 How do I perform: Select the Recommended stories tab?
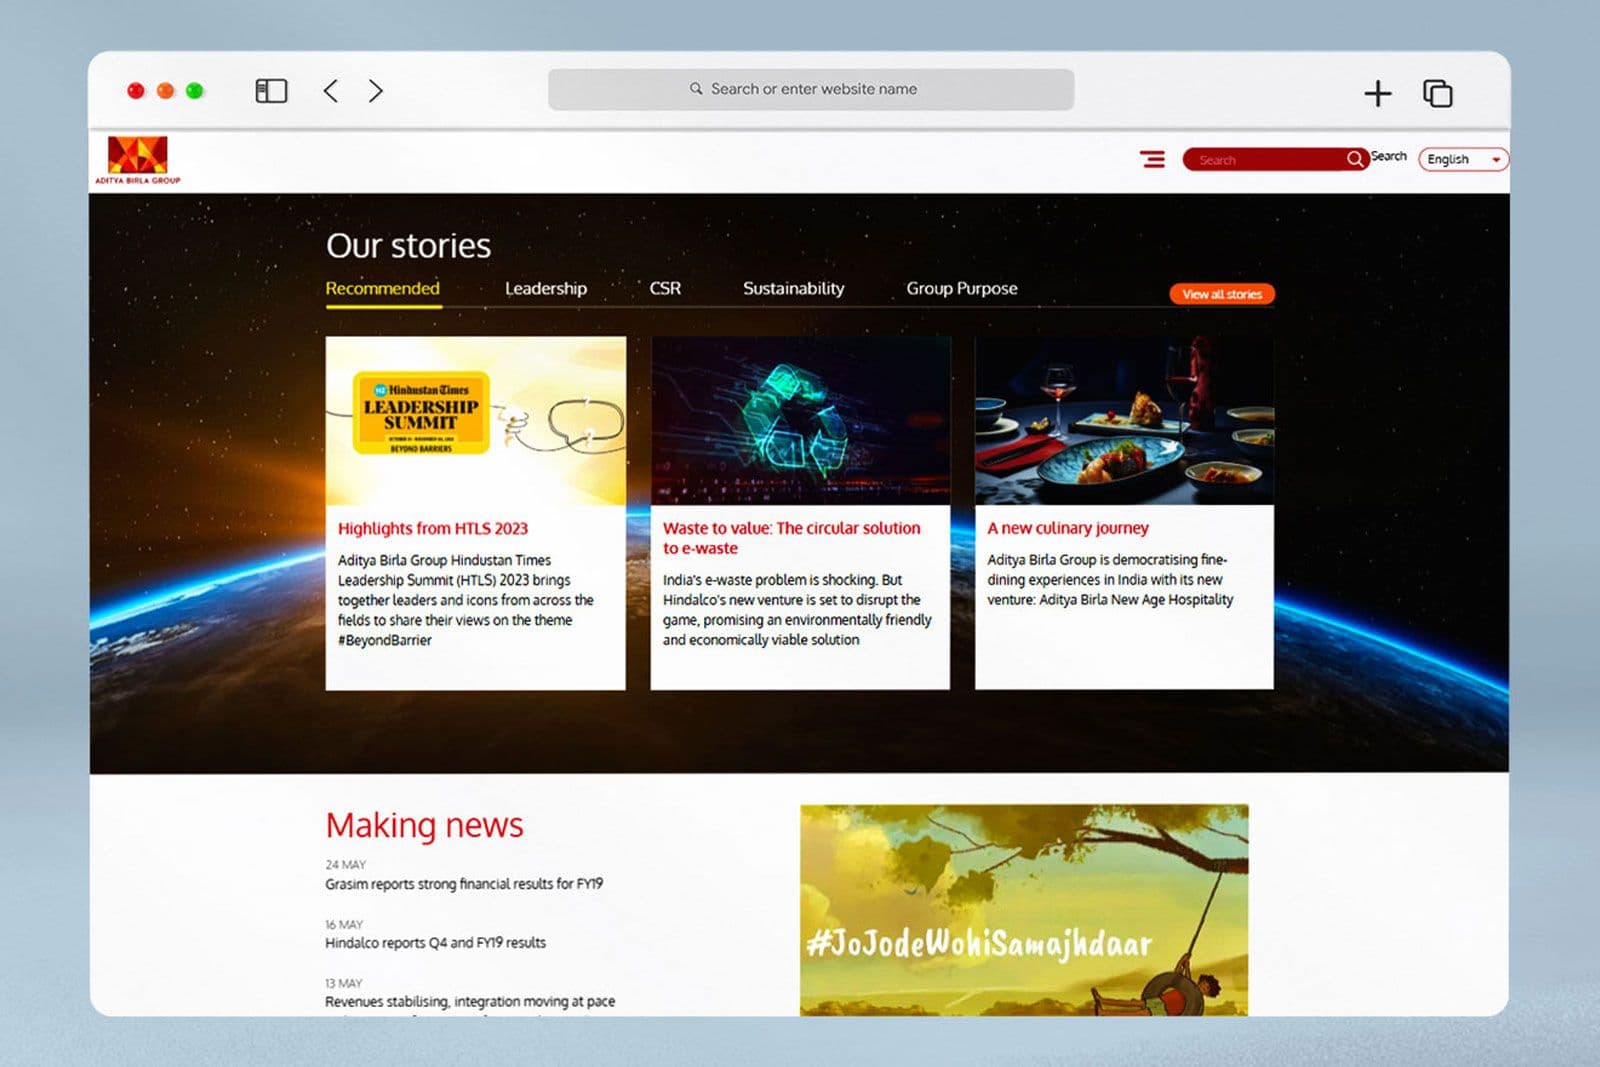click(383, 289)
